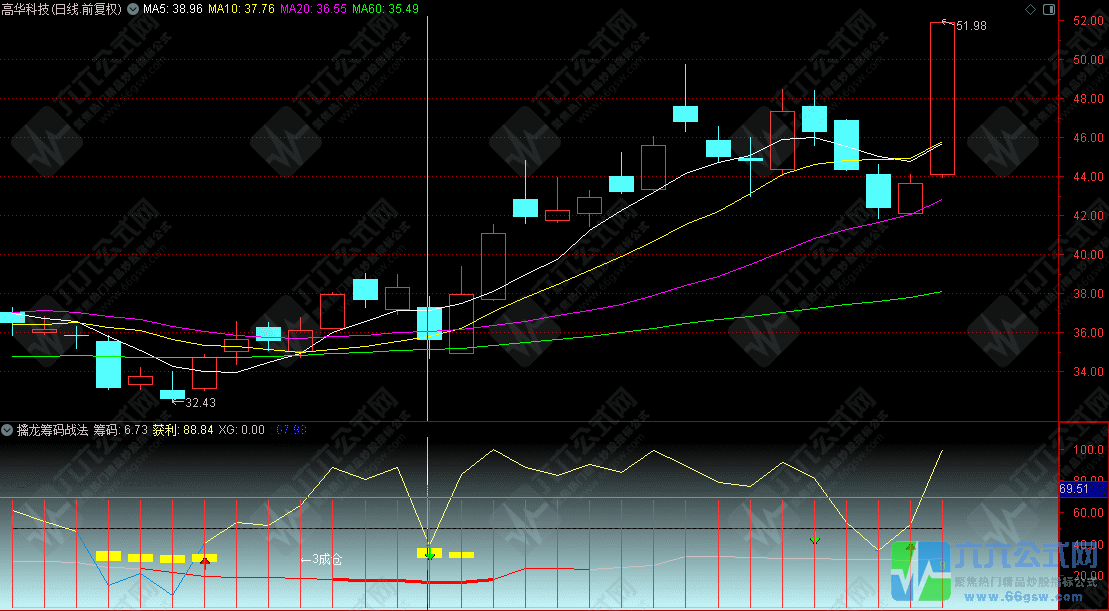Screen dimensions: 1109x611
Task: Click the green arrow signal near 40.00
Action: (815, 540)
